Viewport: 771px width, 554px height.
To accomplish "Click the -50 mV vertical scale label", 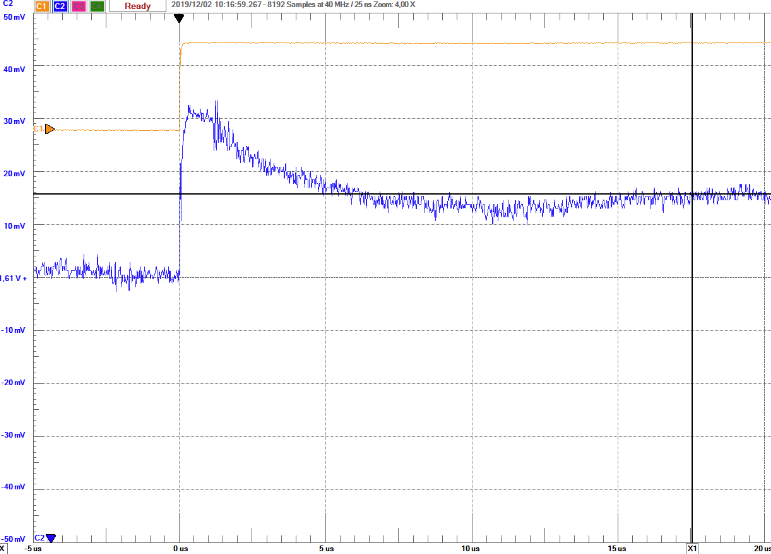I will point(14,539).
